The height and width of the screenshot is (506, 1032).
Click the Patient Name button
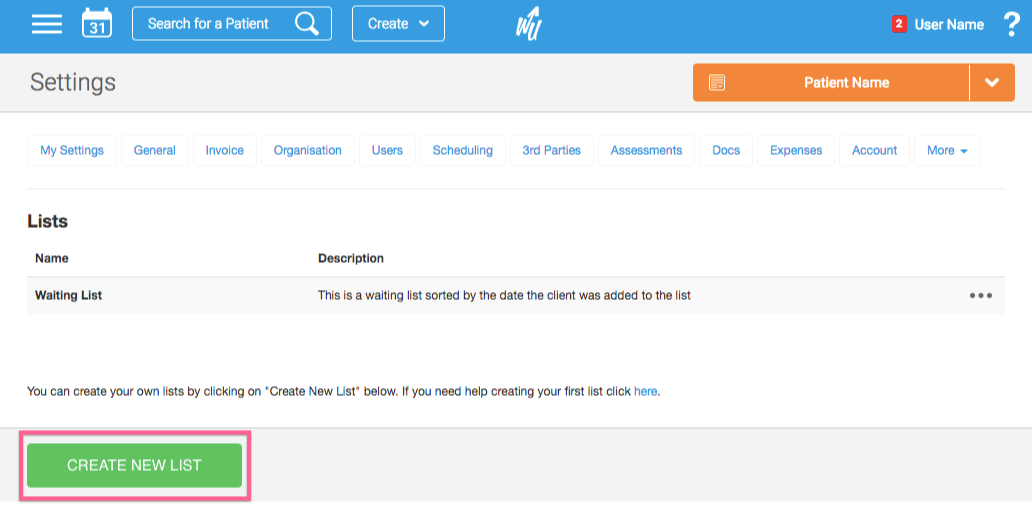[x=831, y=83]
